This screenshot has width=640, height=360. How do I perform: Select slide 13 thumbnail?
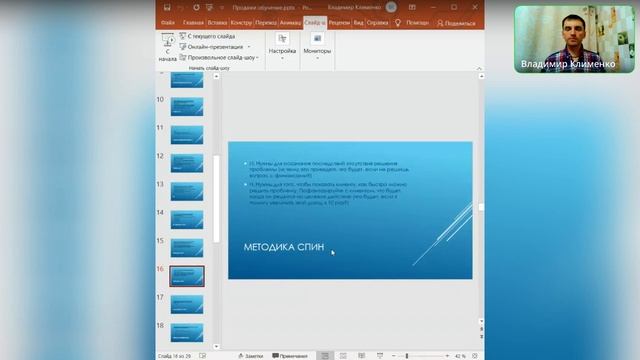coord(187,191)
